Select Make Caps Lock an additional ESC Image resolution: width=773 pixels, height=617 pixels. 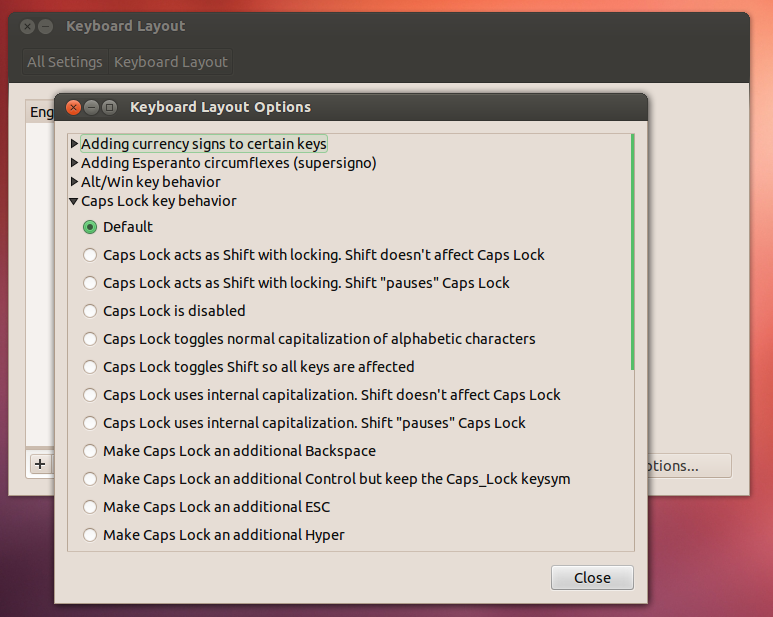(91, 507)
